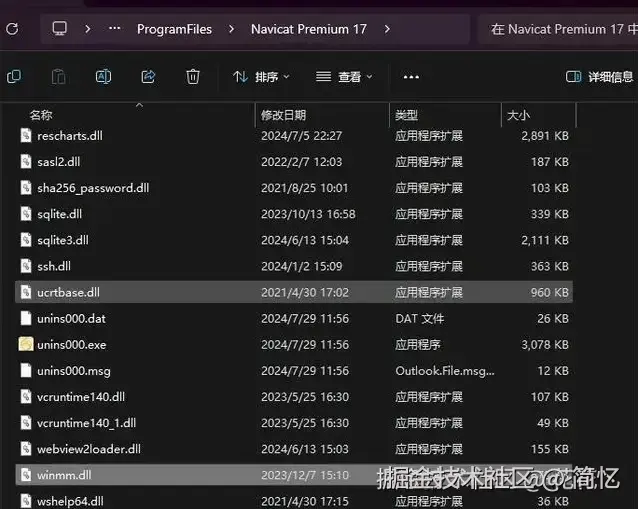
Task: Click the blank file icon of unins000.msg
Action: pyautogui.click(x=26, y=370)
